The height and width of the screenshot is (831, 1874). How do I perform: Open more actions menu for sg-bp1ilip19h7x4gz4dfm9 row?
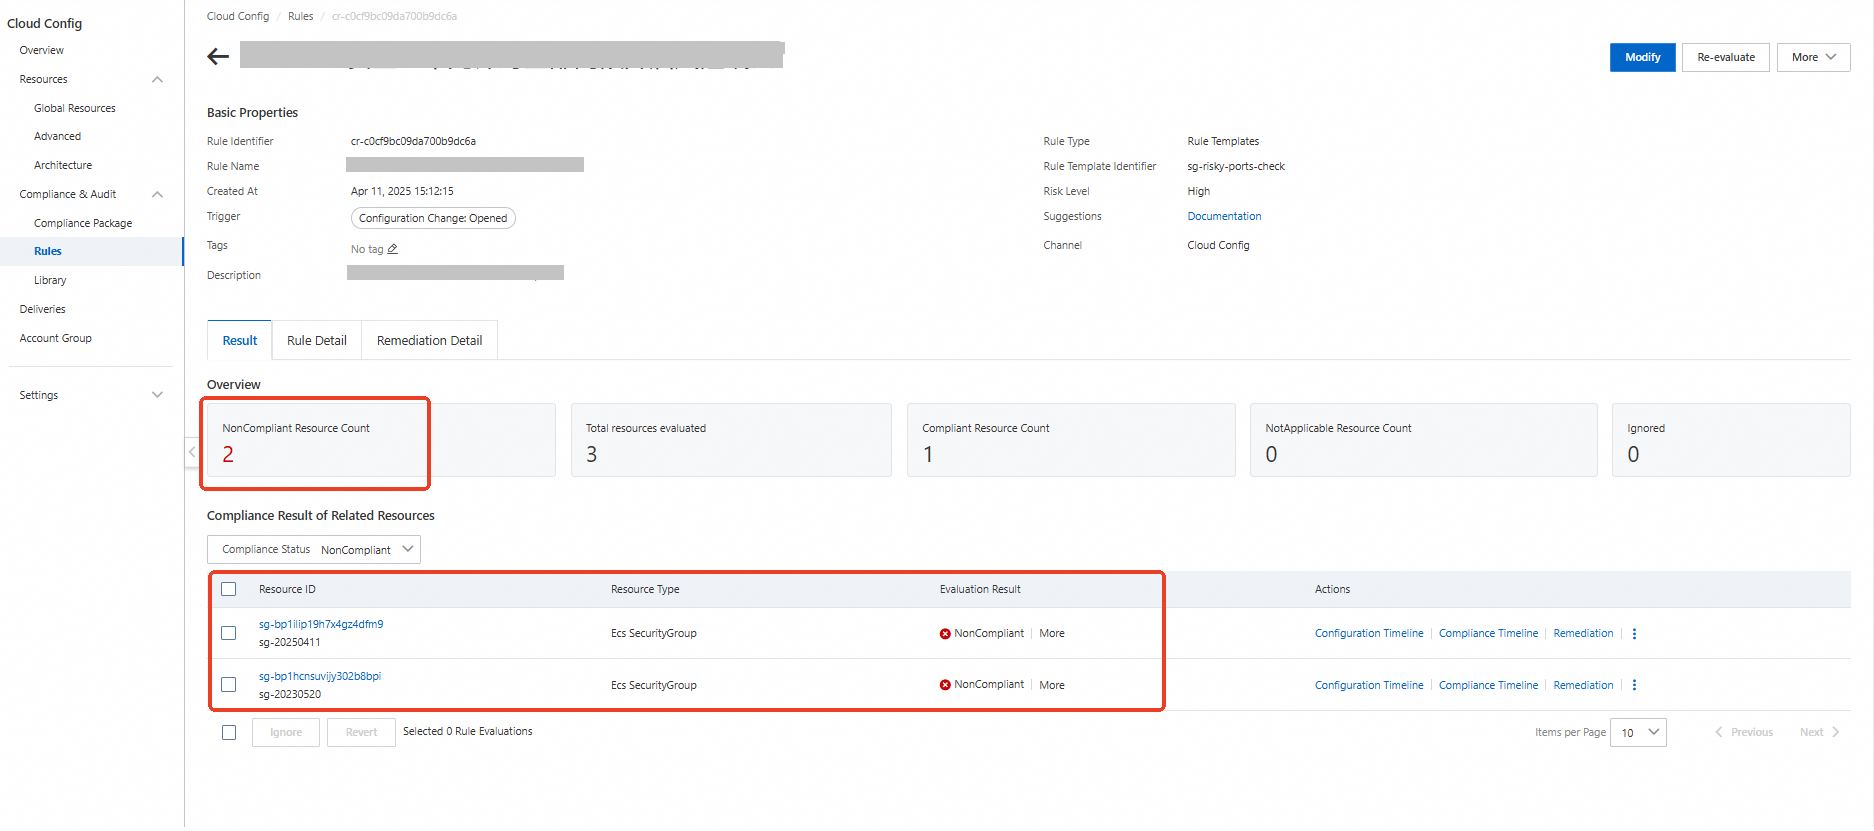click(x=1634, y=634)
